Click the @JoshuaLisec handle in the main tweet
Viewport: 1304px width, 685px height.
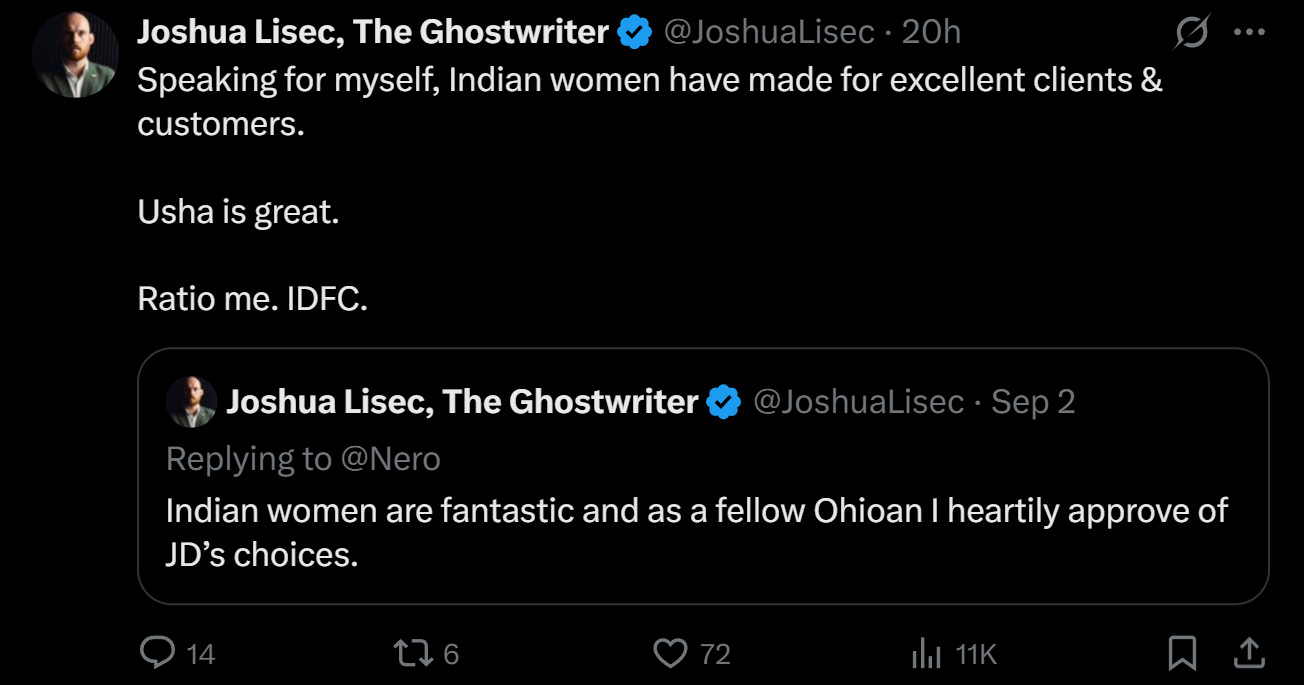769,33
